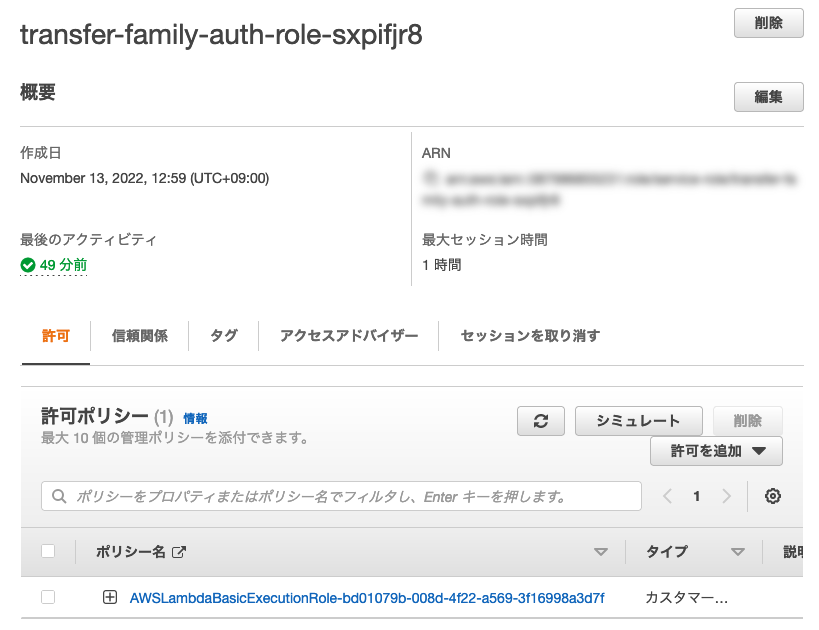This screenshot has width=819, height=630.
Task: Click the external link icon beside ポリシー名
Action: tap(179, 552)
